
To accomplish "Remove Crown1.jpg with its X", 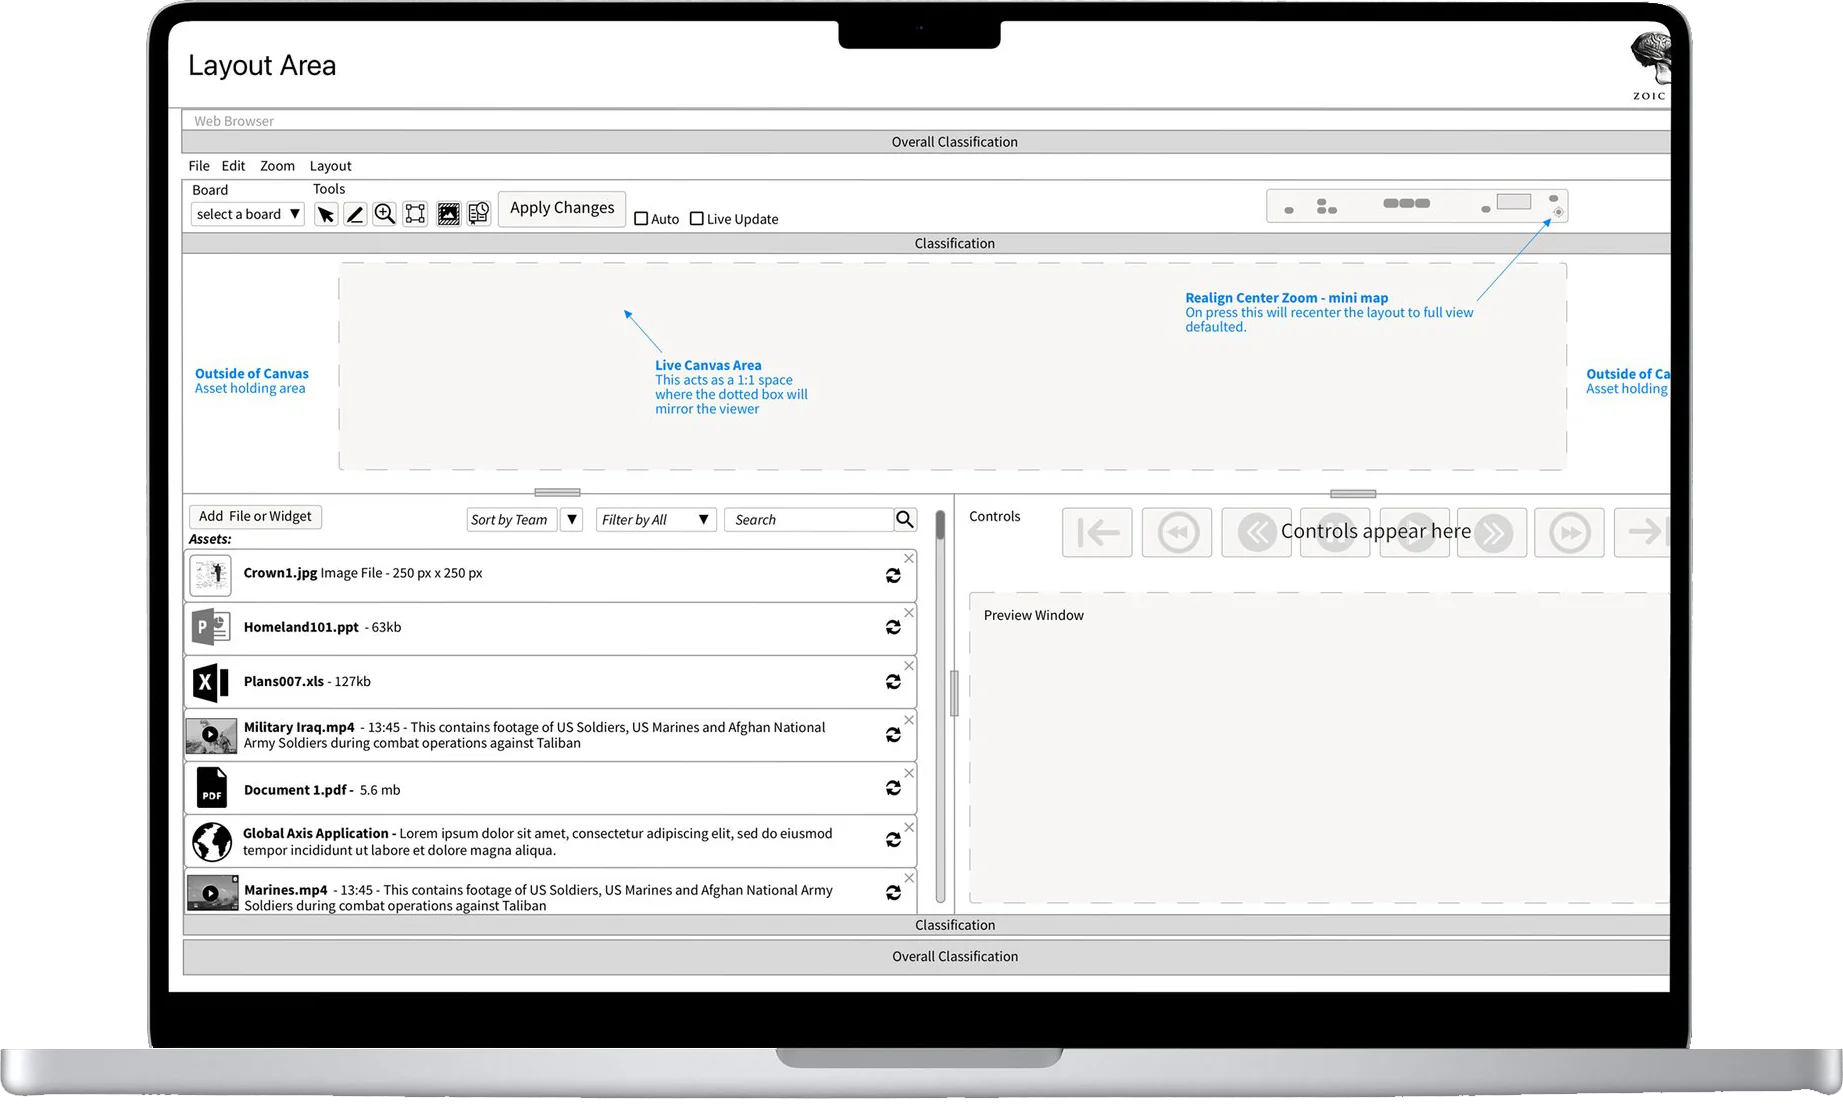I will point(909,558).
